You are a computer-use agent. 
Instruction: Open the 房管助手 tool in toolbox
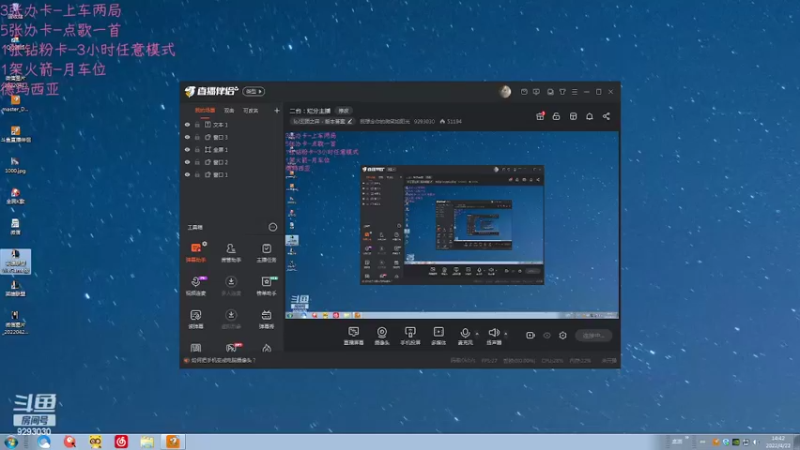231,253
